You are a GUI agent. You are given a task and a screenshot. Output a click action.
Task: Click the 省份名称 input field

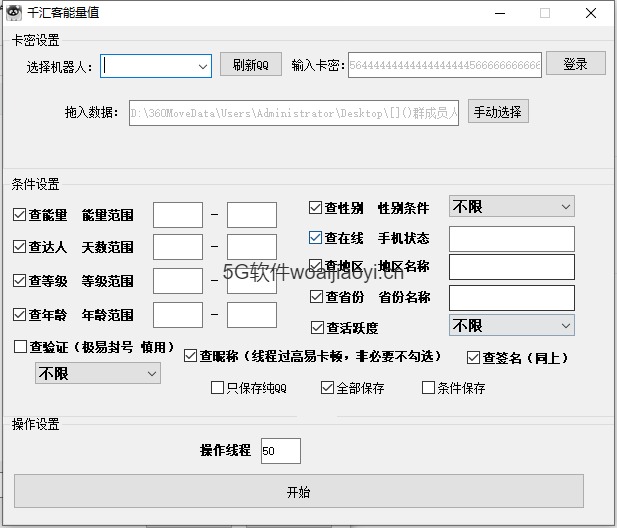[x=512, y=298]
